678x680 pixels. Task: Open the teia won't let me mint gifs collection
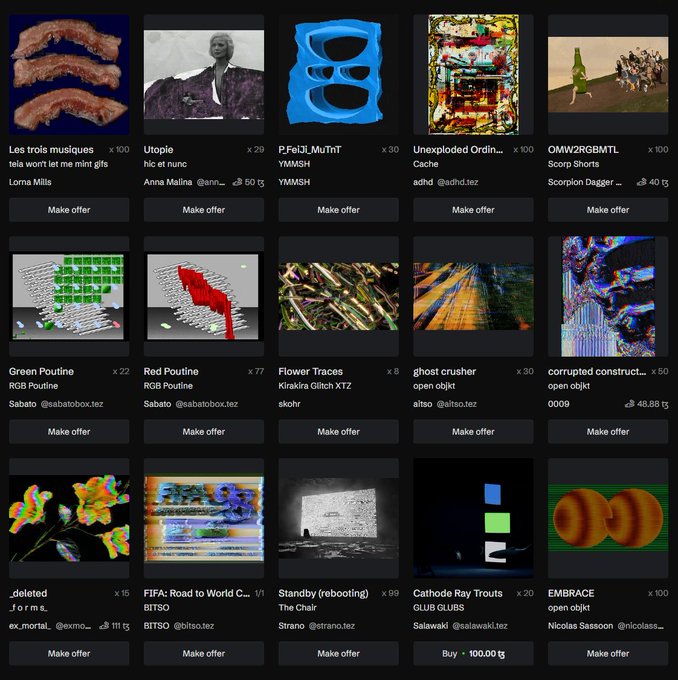coord(59,164)
